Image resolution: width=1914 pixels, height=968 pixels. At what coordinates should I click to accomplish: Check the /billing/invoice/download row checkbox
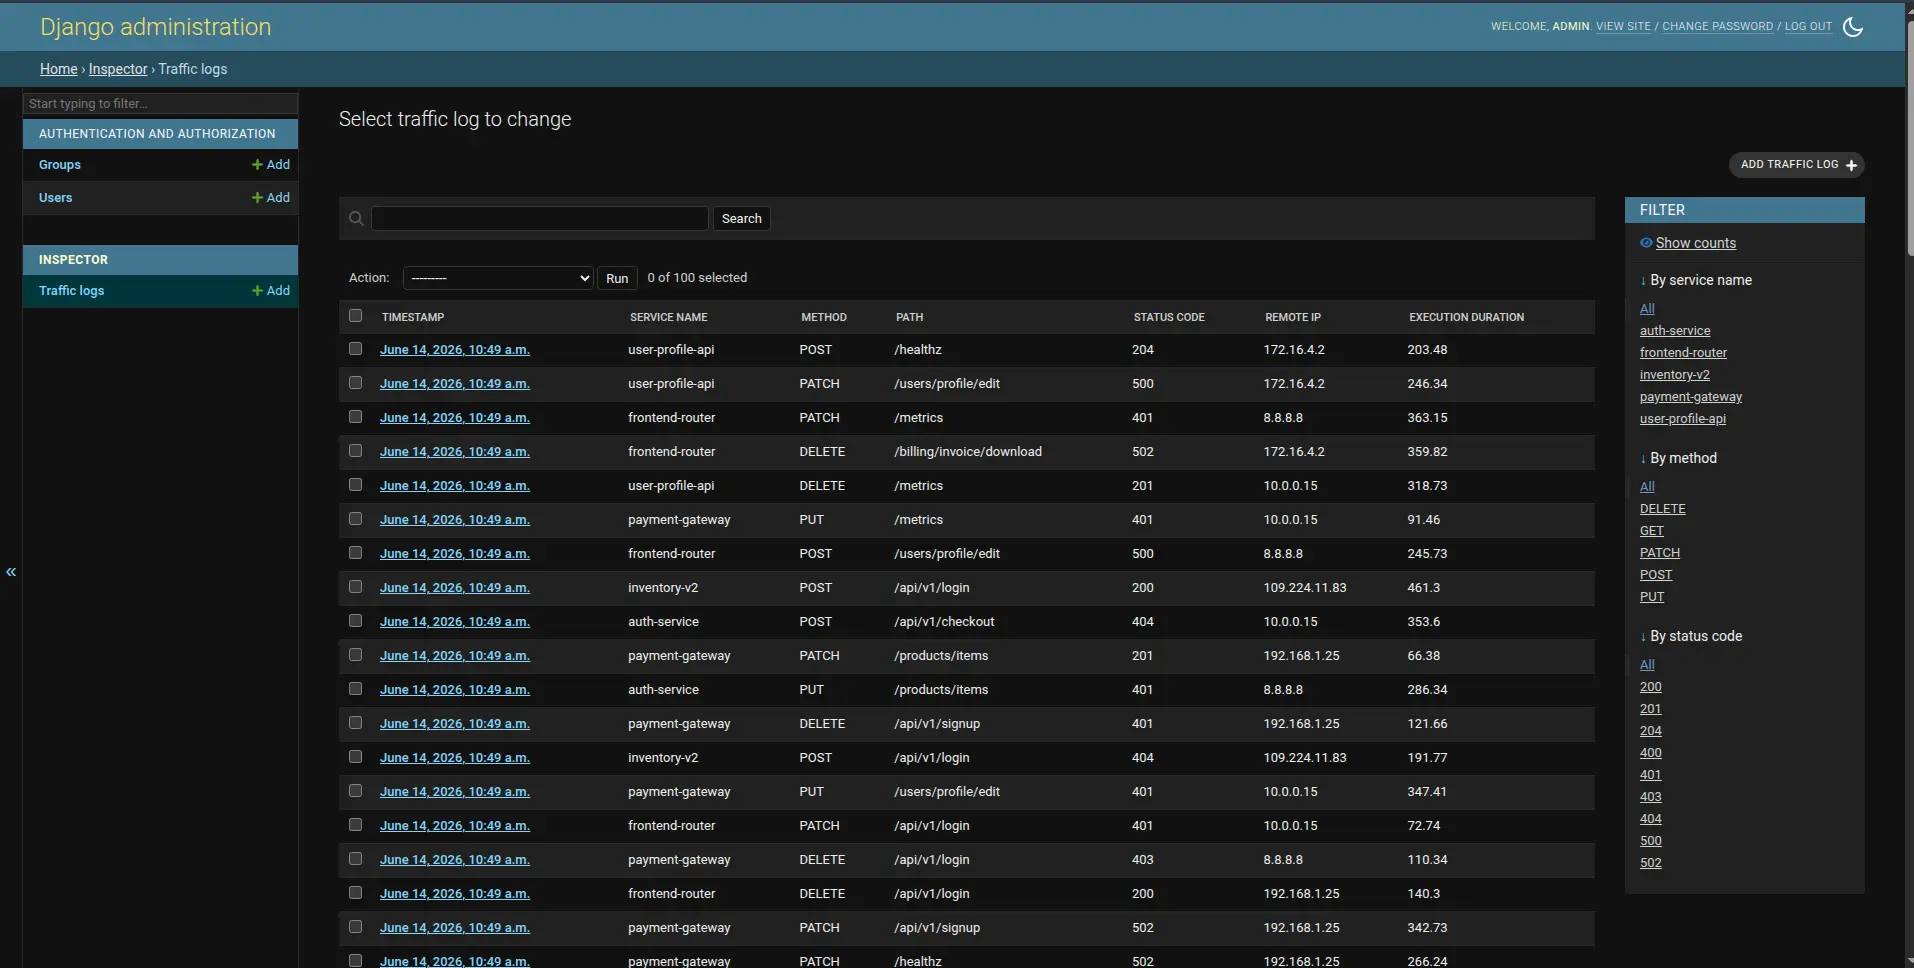355,451
